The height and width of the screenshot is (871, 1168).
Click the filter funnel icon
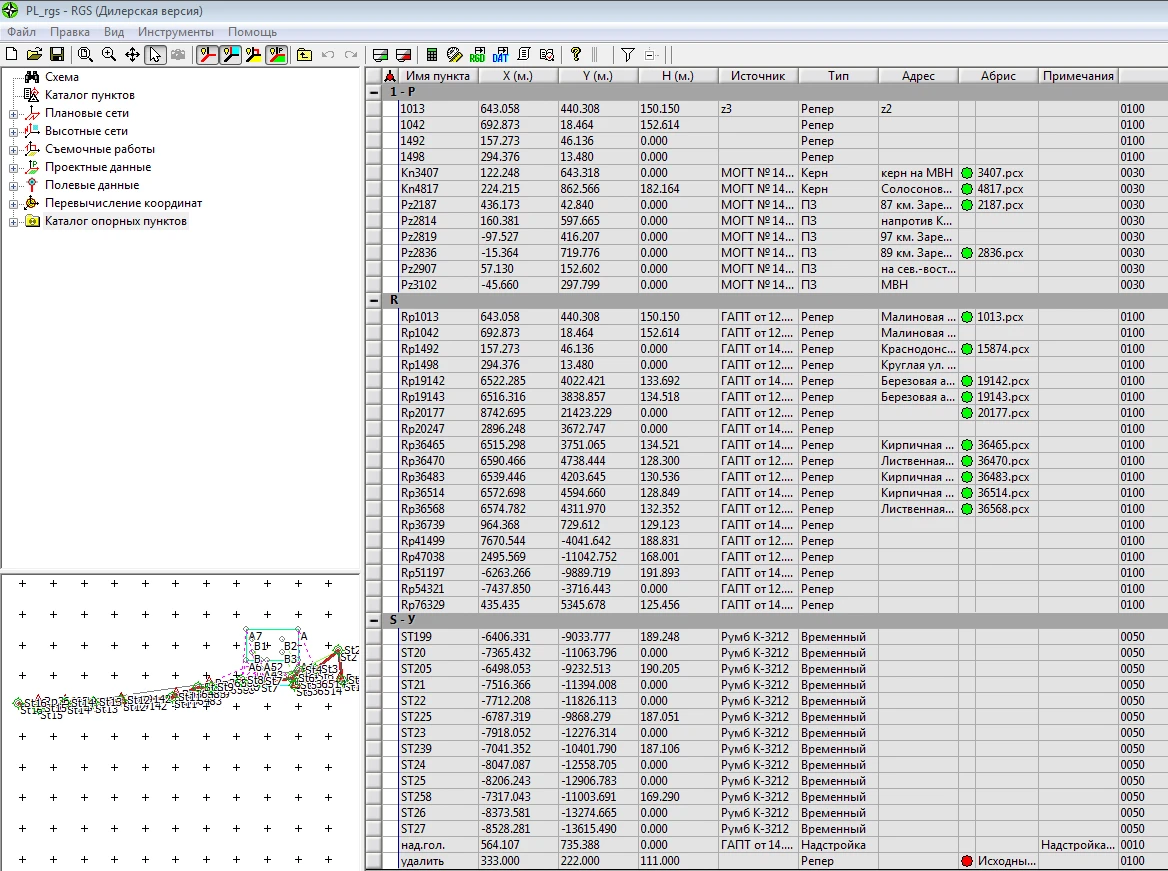627,55
